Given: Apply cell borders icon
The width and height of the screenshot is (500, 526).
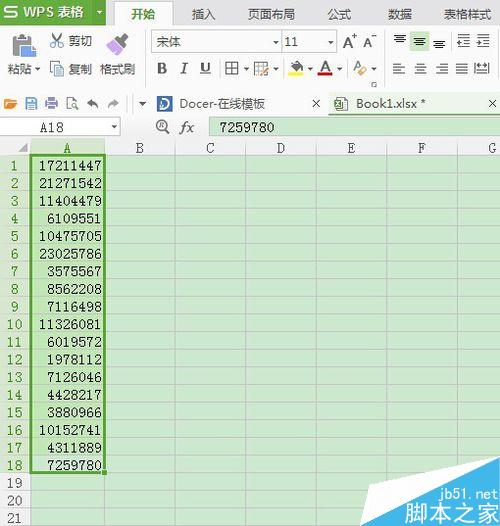Looking at the screenshot, I should [x=232, y=68].
